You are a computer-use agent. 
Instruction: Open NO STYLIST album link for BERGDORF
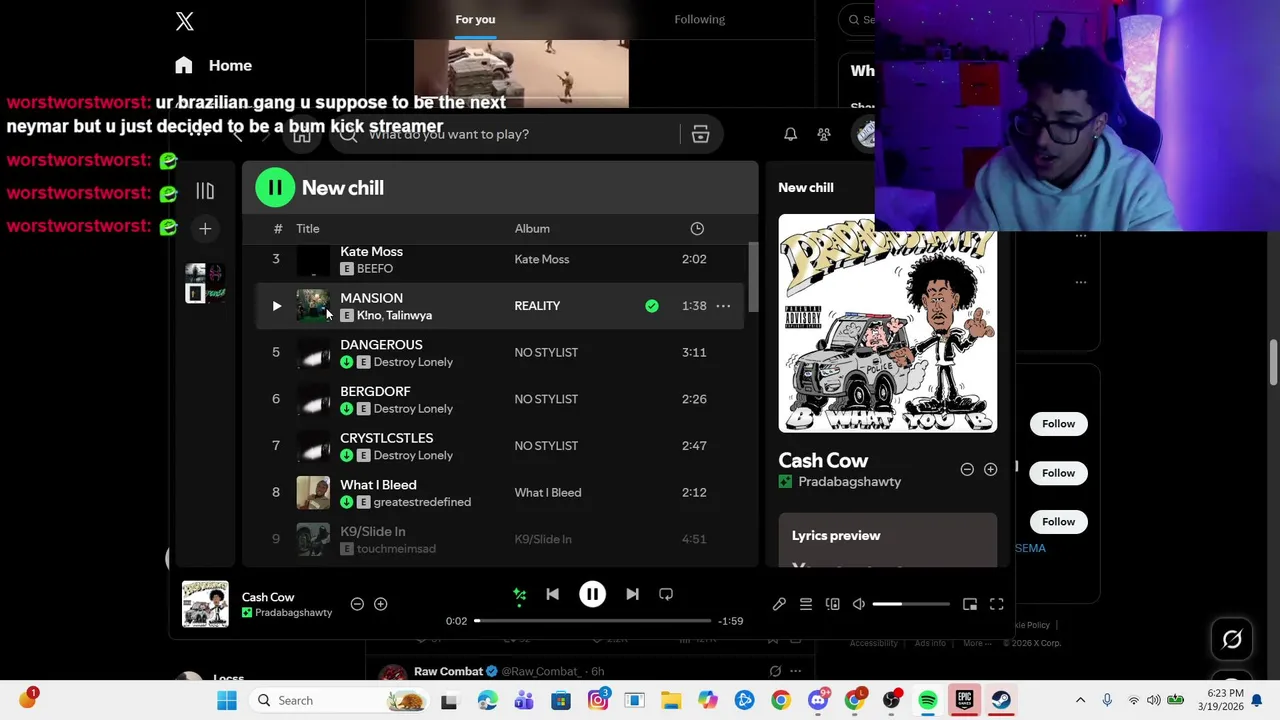(546, 399)
